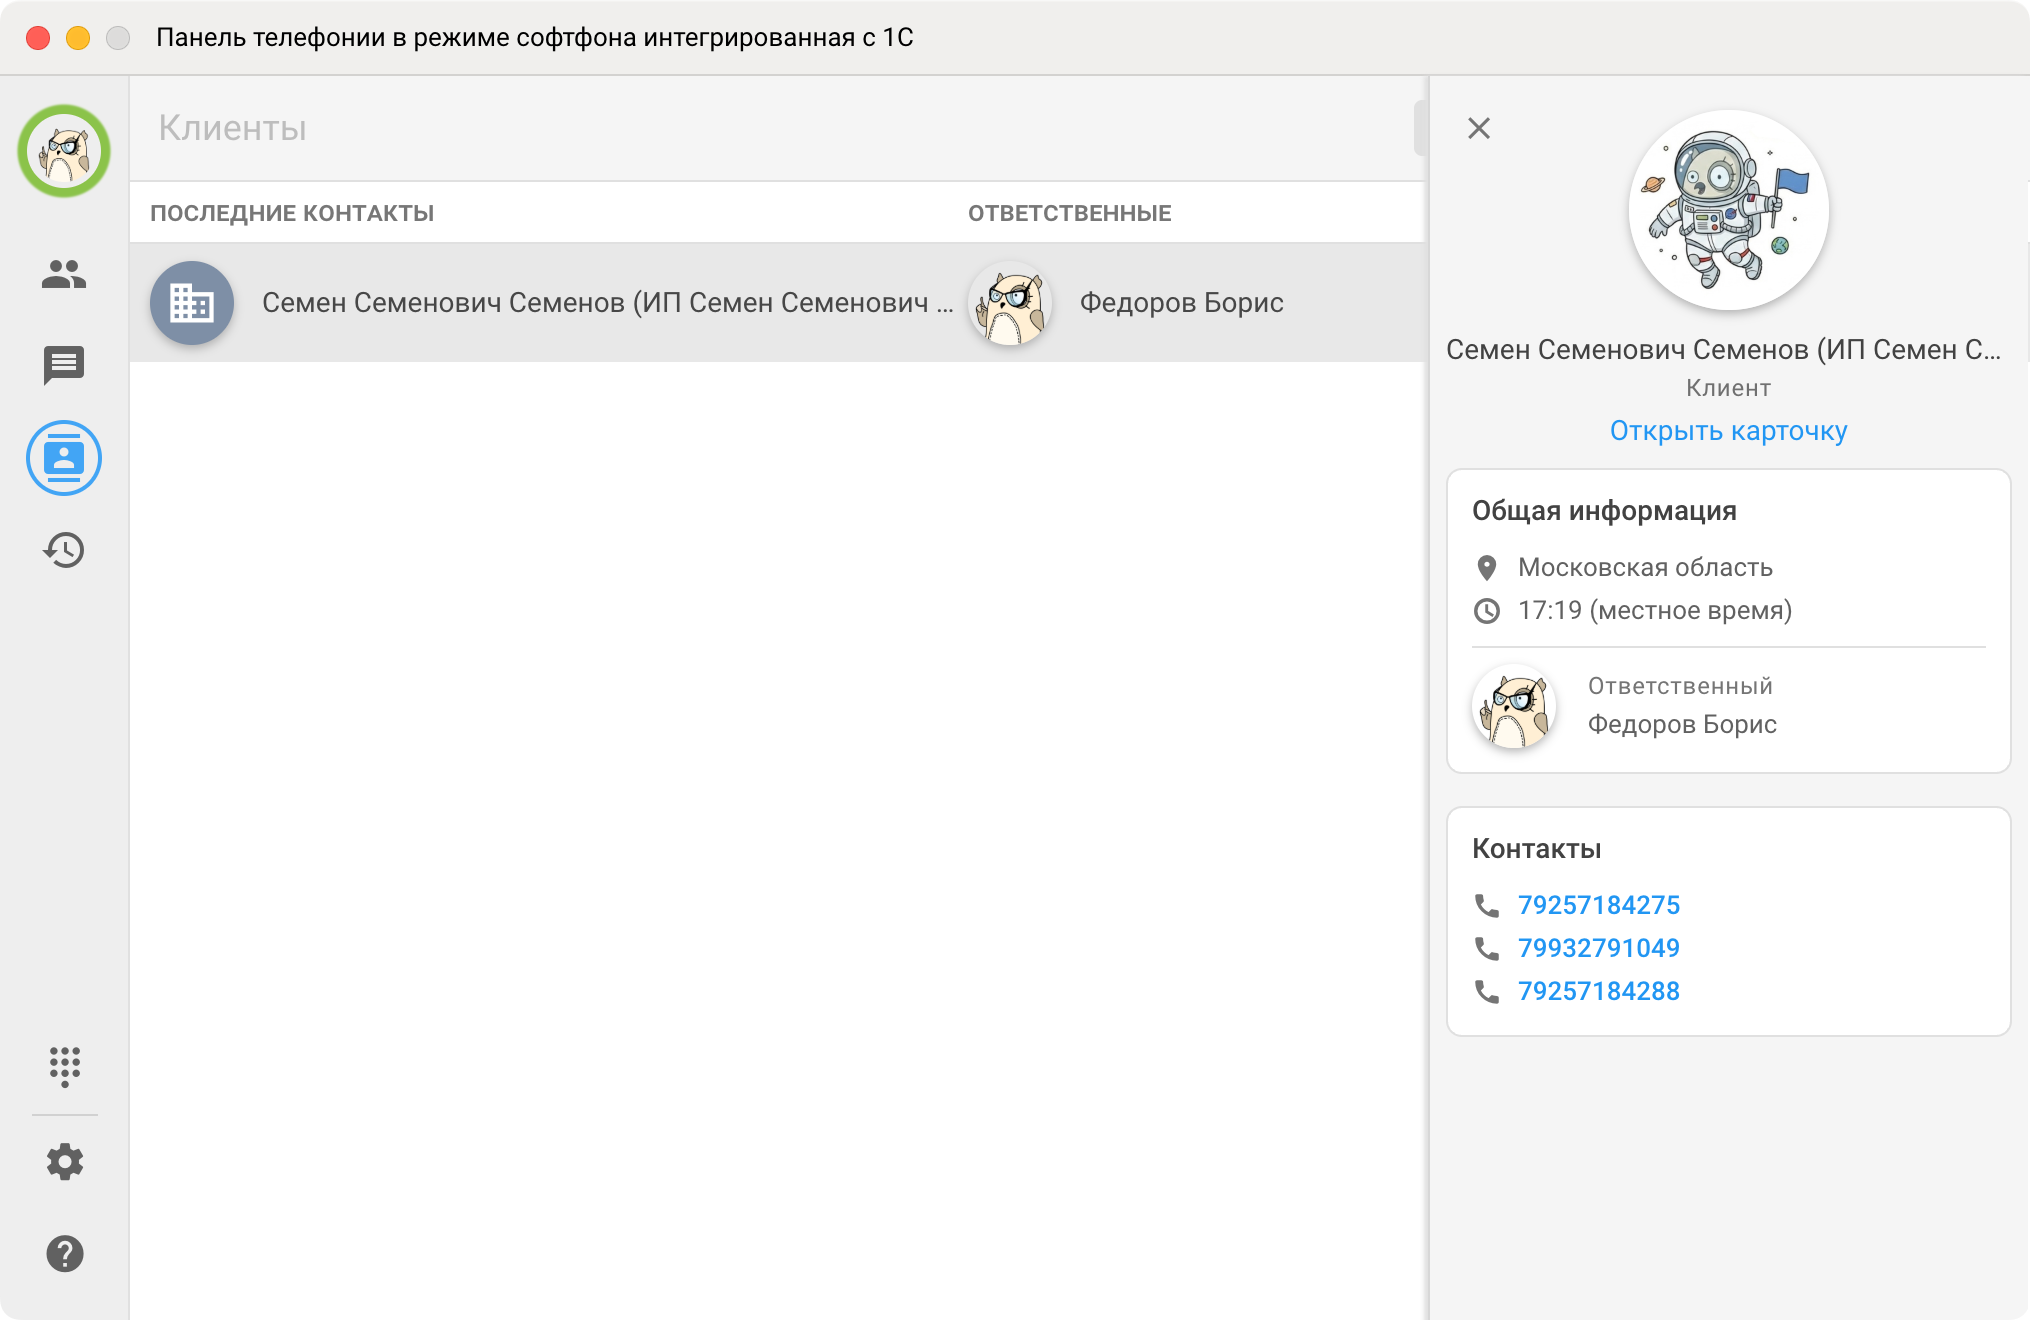Click the company building icon in client row
The height and width of the screenshot is (1320, 2030).
pyautogui.click(x=192, y=303)
